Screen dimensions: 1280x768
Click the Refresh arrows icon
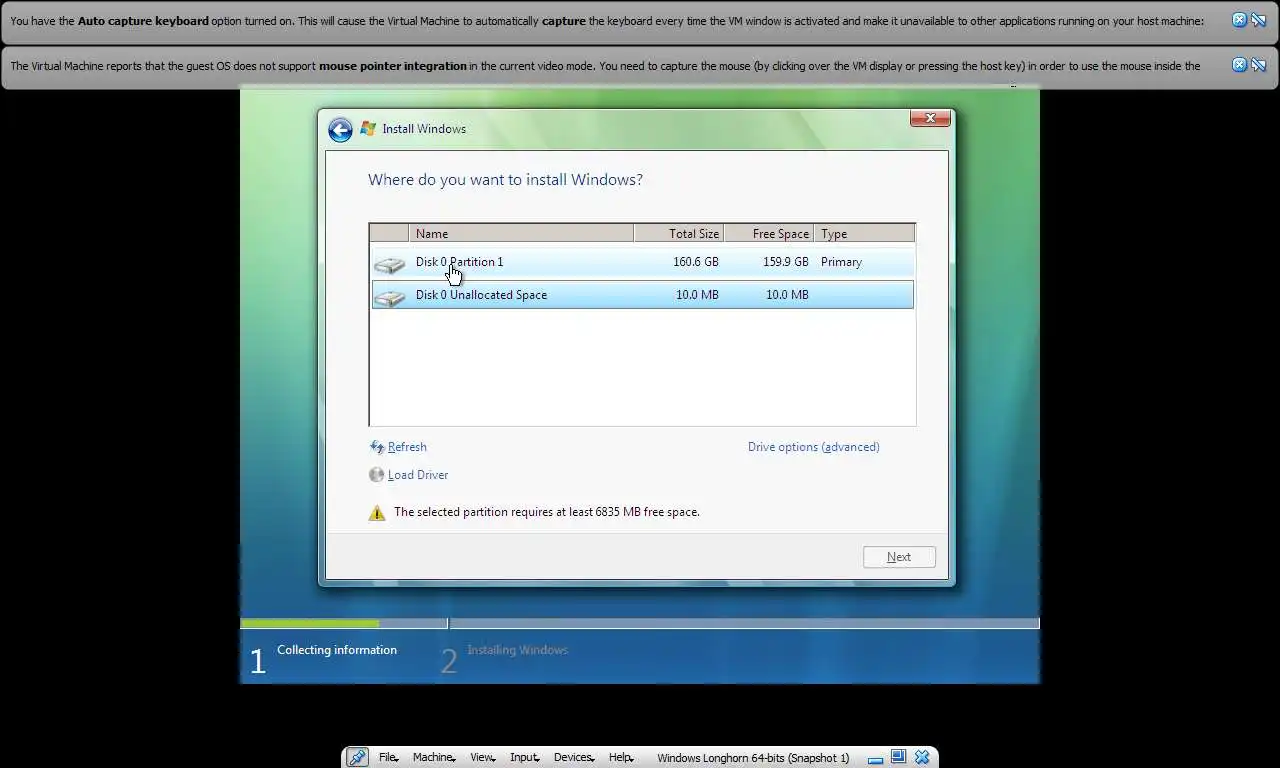tap(377, 447)
